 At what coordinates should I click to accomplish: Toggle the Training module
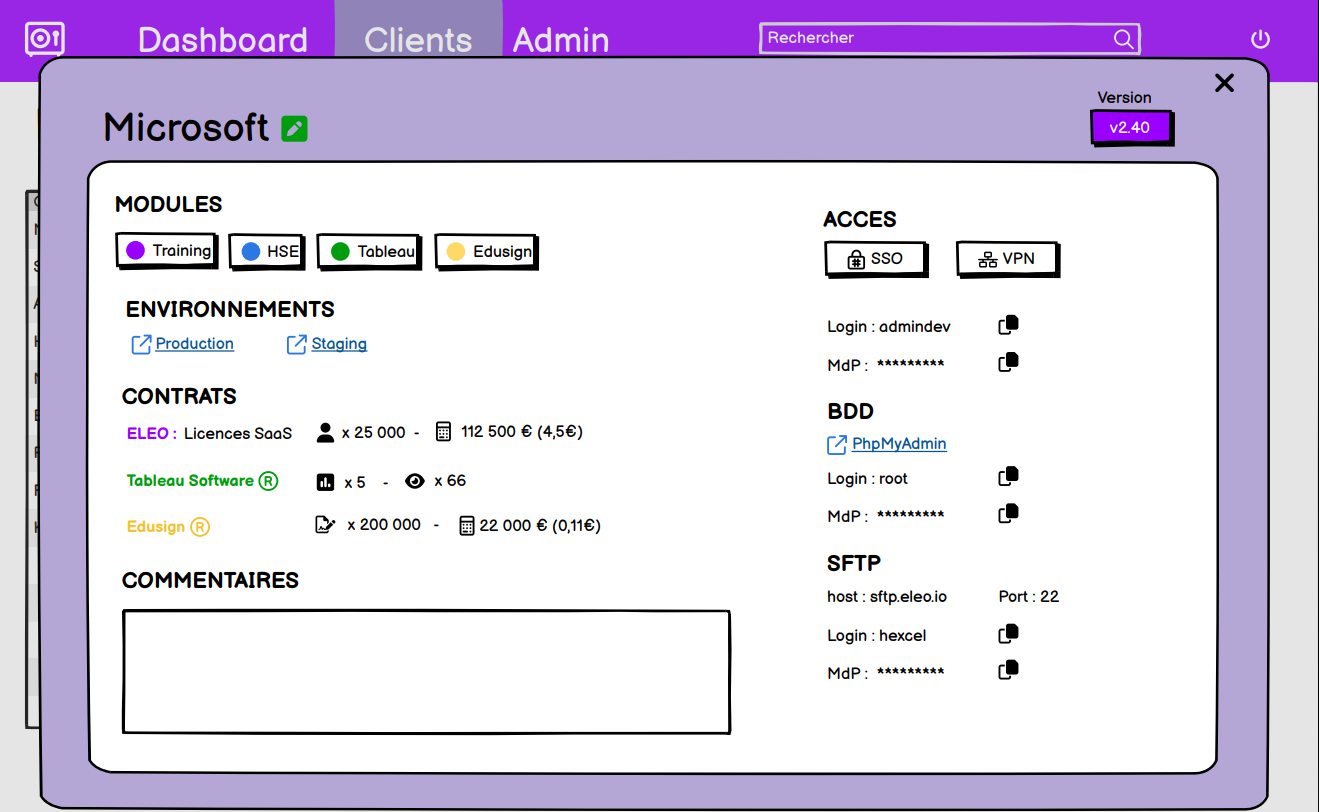tap(166, 250)
